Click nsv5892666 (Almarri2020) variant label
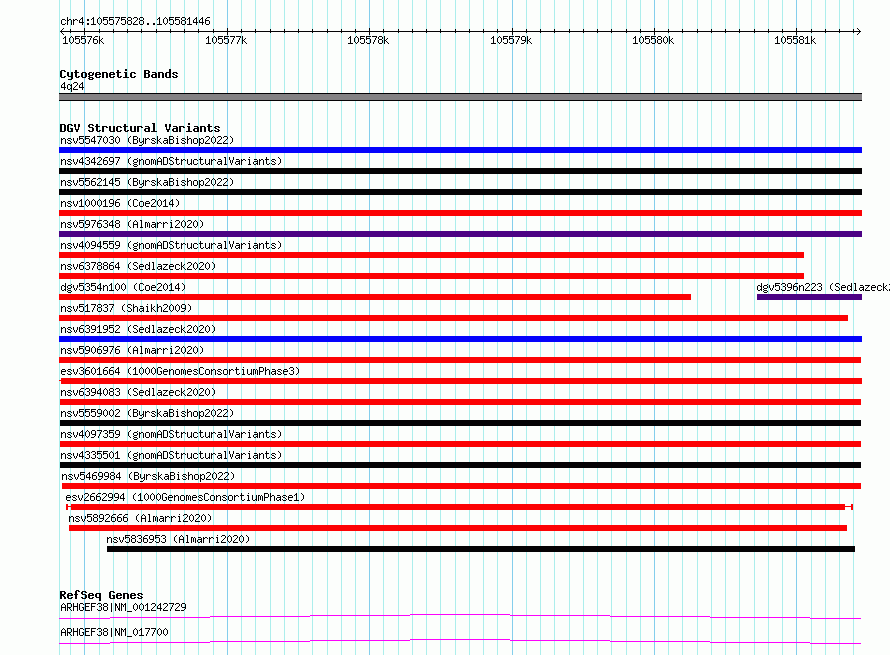This screenshot has height=655, width=890. point(140,518)
